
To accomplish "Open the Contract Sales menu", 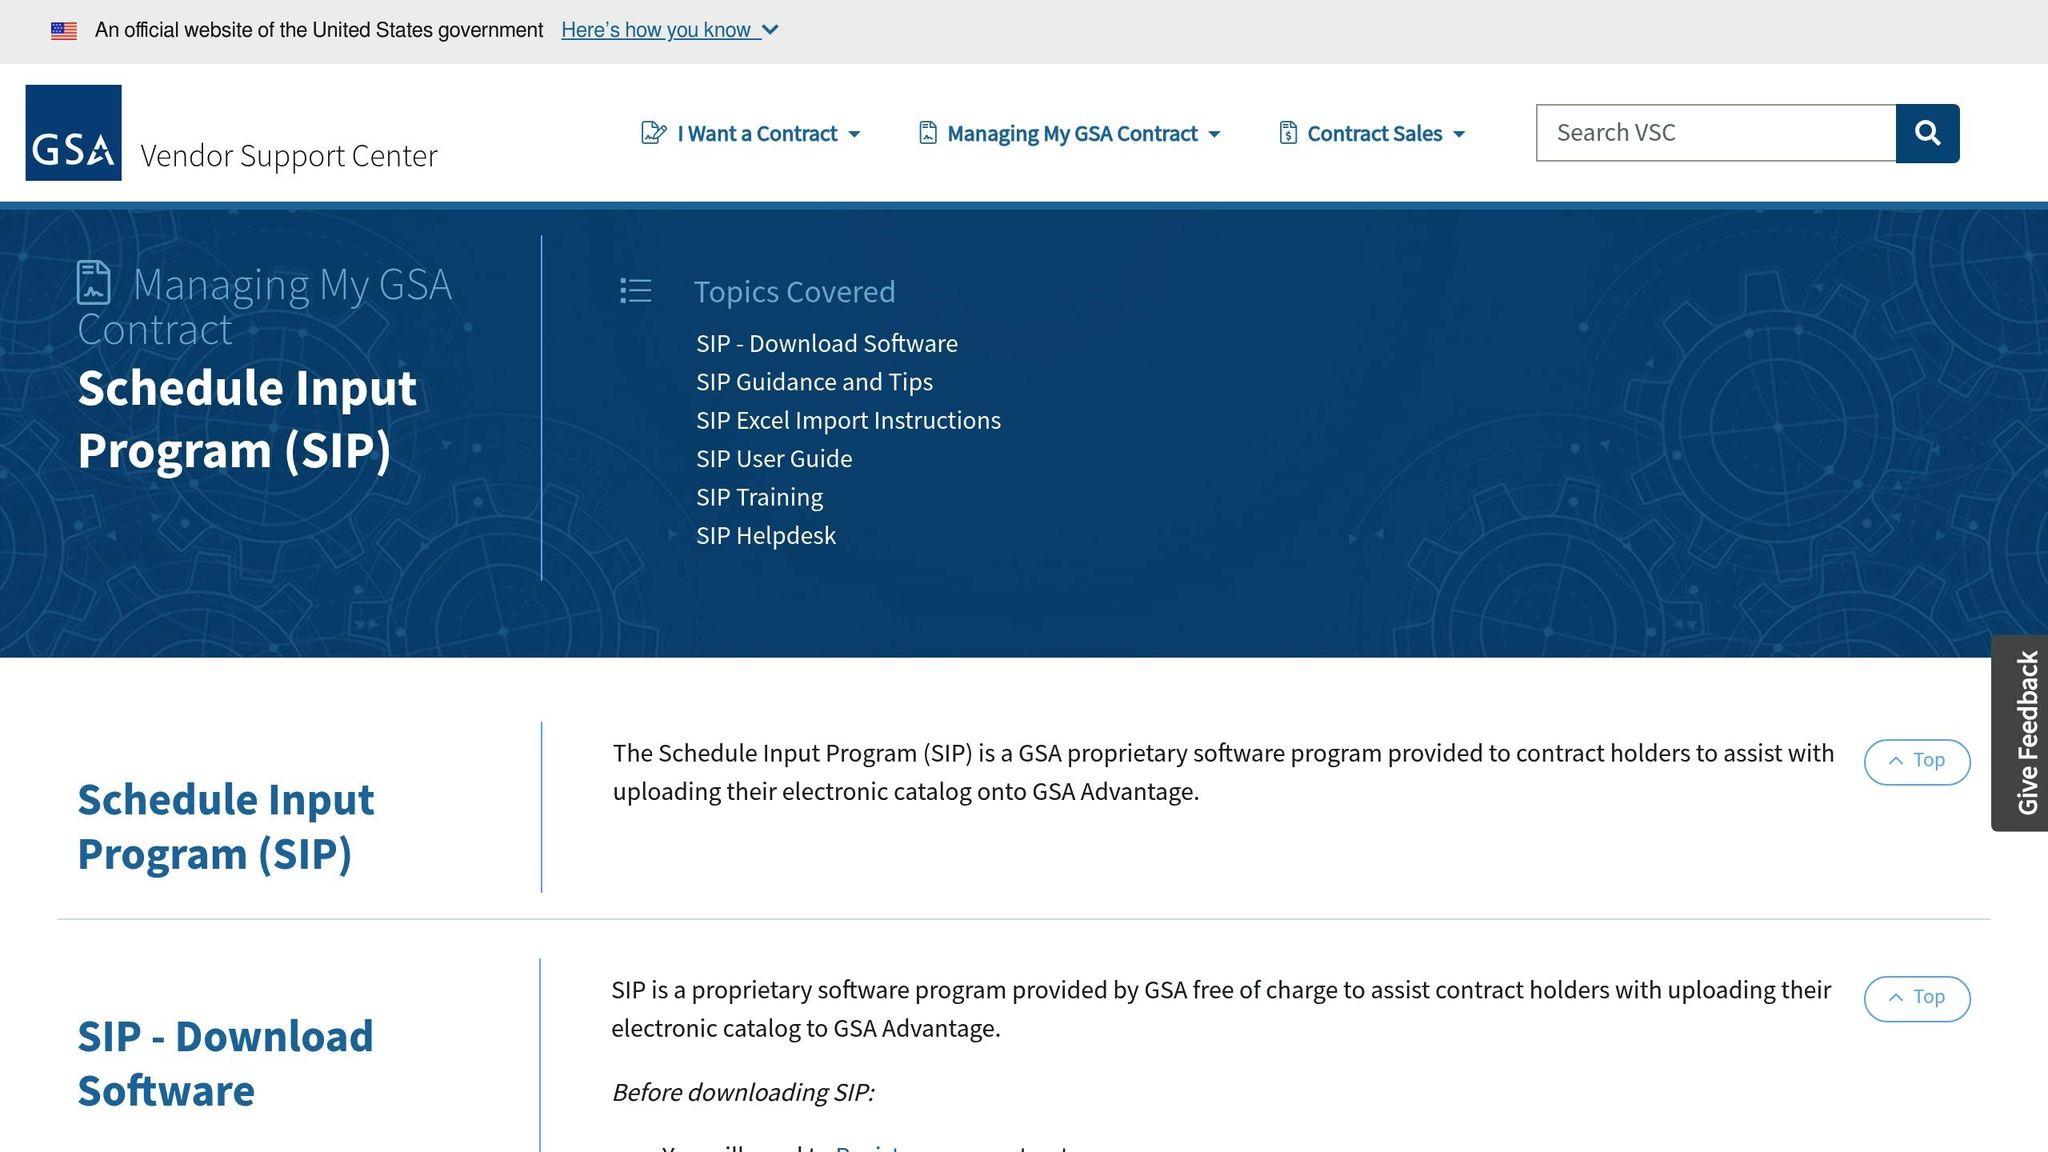I will tap(1372, 133).
